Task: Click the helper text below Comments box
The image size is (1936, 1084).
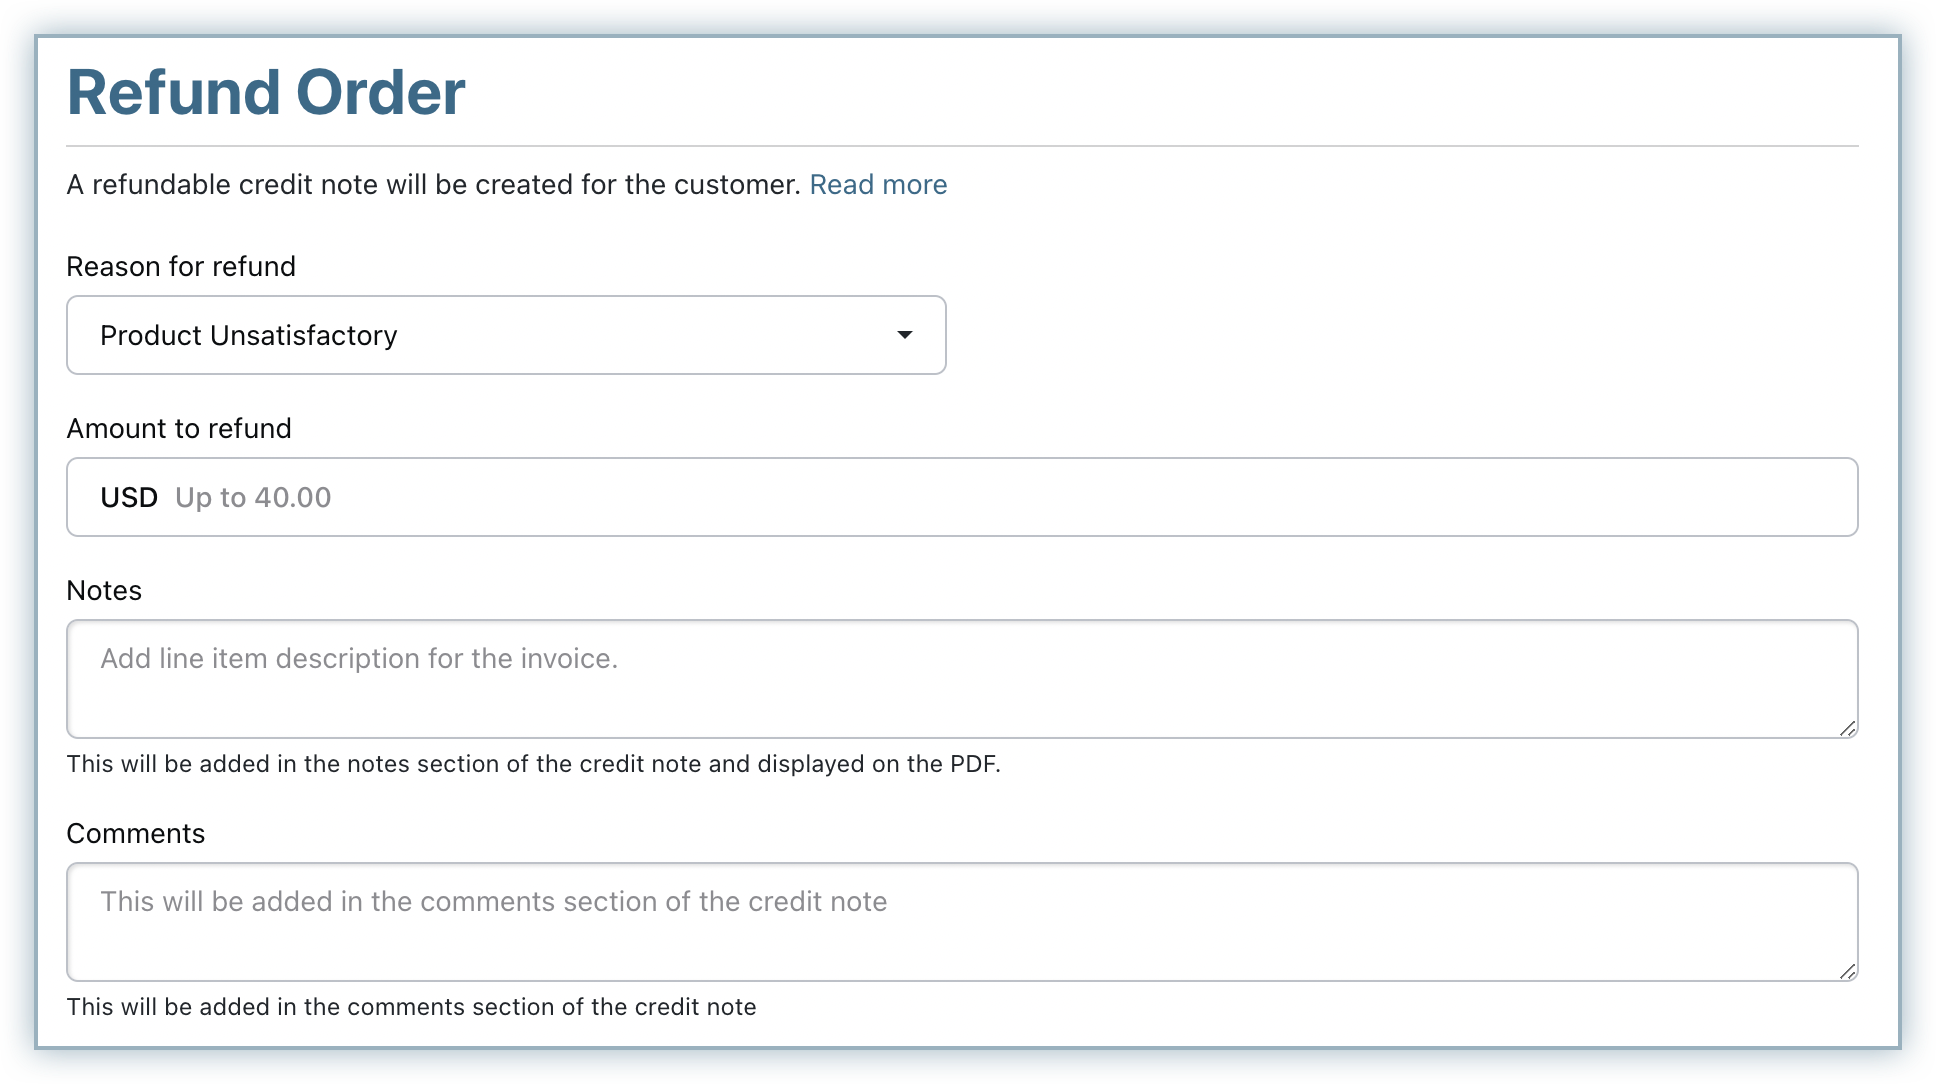Action: [x=411, y=1007]
